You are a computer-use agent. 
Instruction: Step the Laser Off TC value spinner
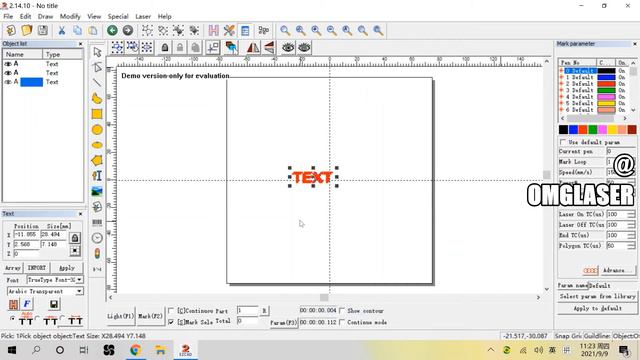coord(631,225)
